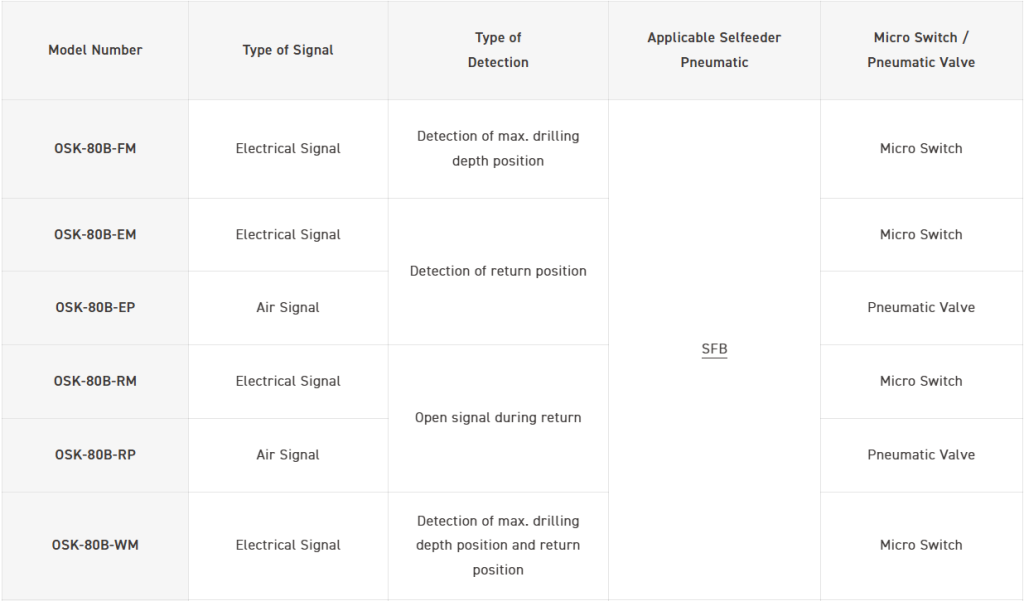Image resolution: width=1024 pixels, height=601 pixels.
Task: Open the SFB selfeeder link
Action: click(714, 349)
